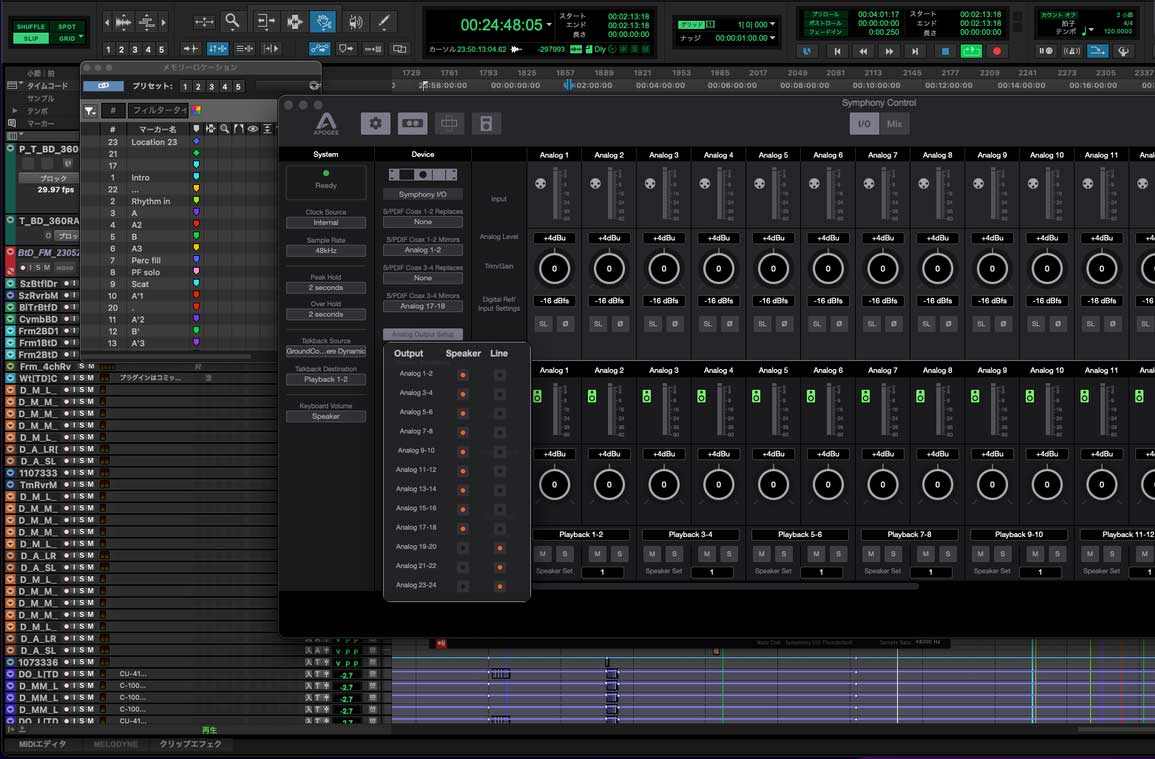Toggle the green loop playback button
The width and height of the screenshot is (1155, 759).
point(972,51)
